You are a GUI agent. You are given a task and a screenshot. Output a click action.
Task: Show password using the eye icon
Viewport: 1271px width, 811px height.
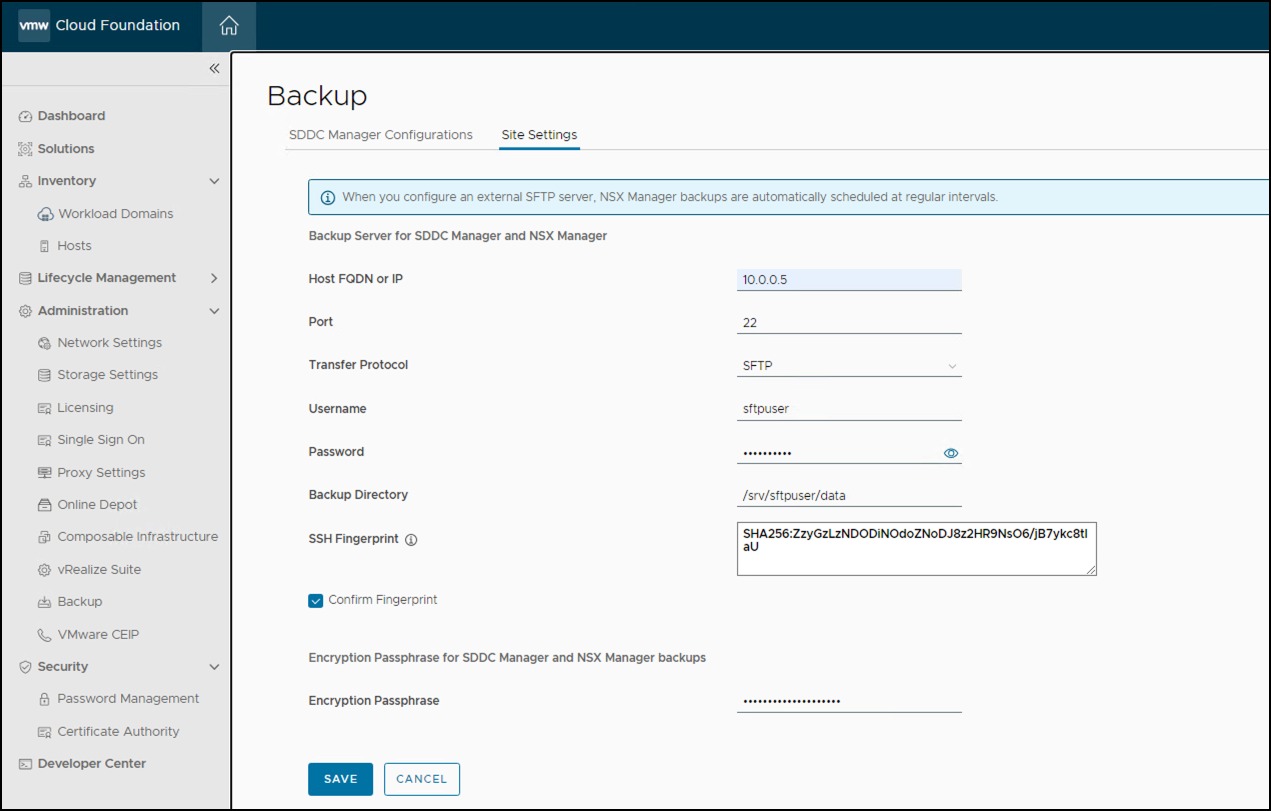tap(951, 453)
